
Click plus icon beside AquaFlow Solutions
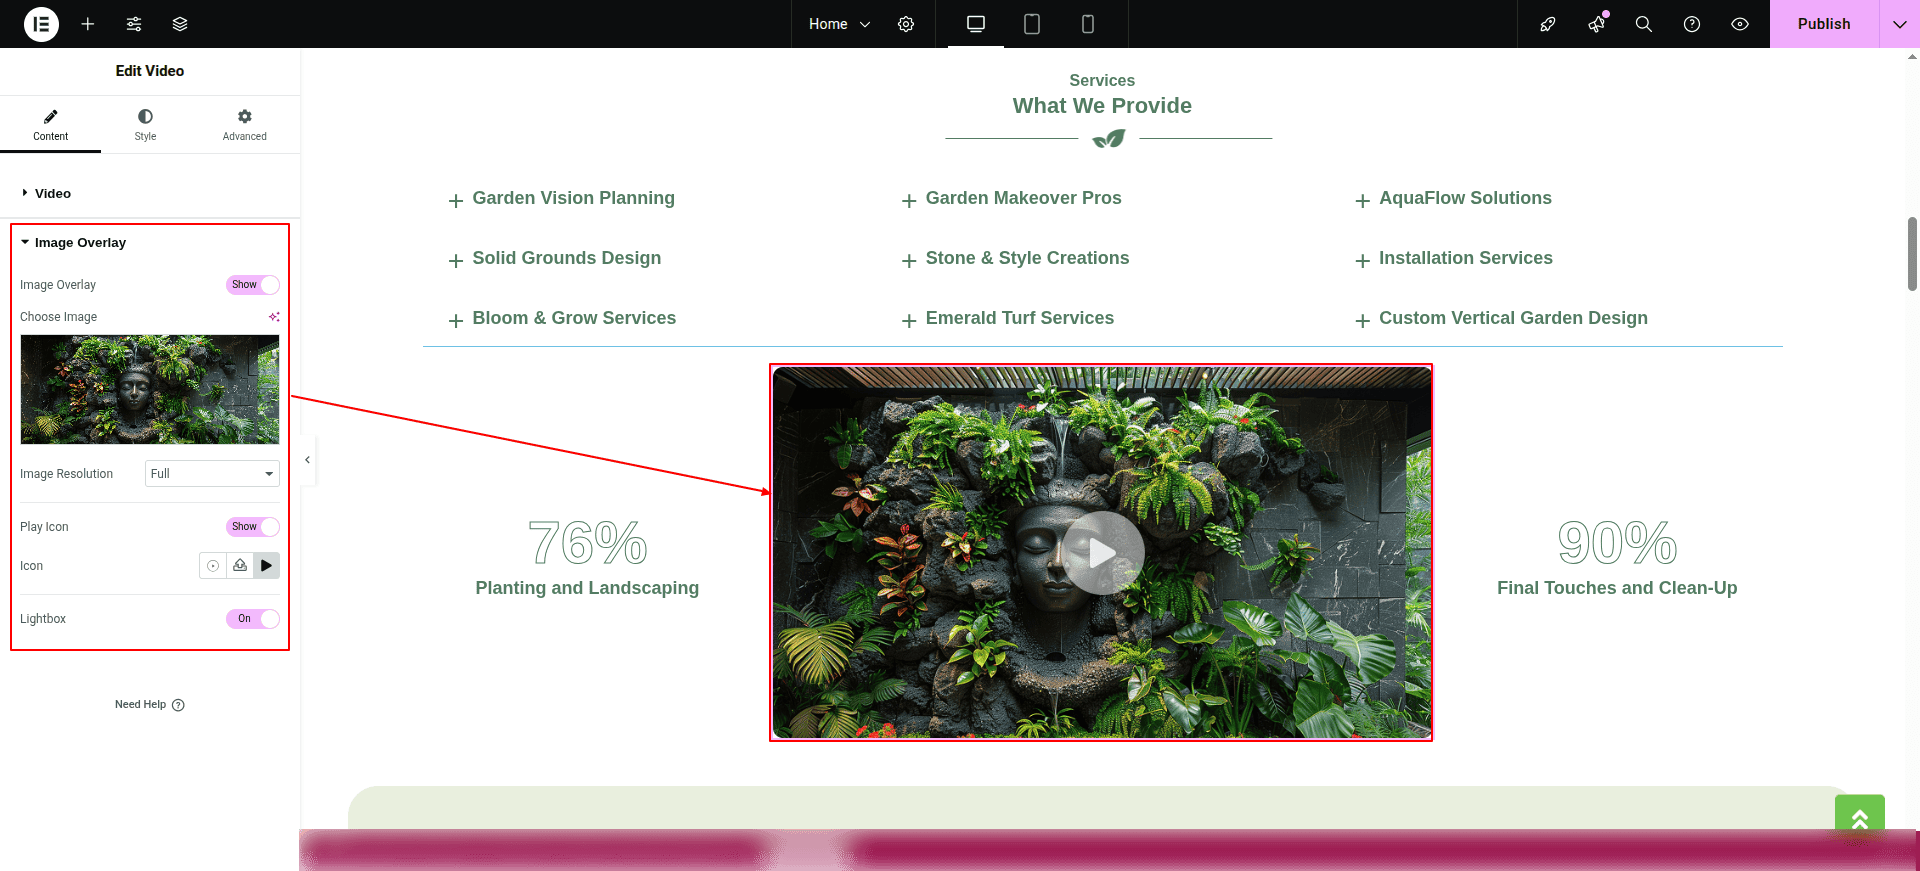click(1362, 201)
